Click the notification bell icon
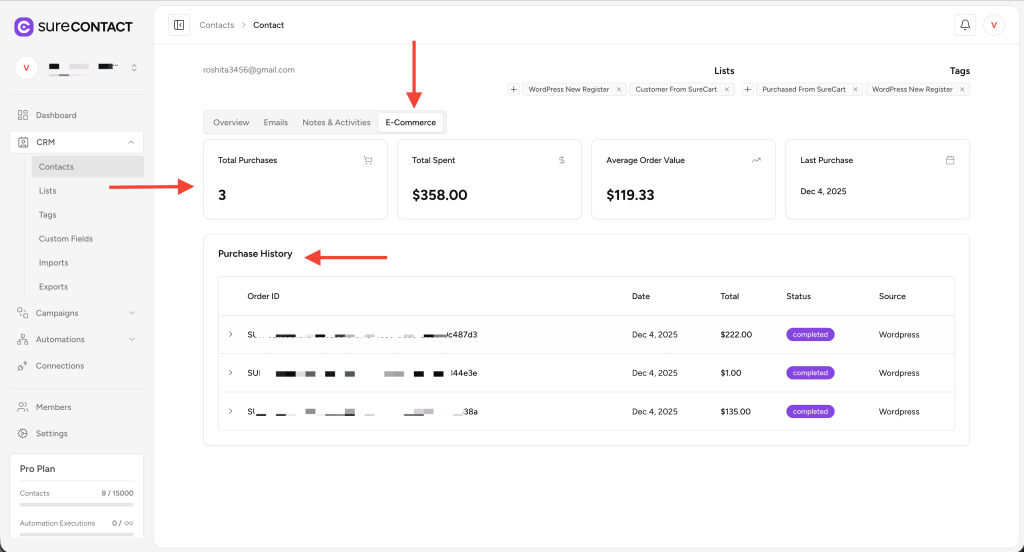The image size is (1024, 552). click(965, 25)
